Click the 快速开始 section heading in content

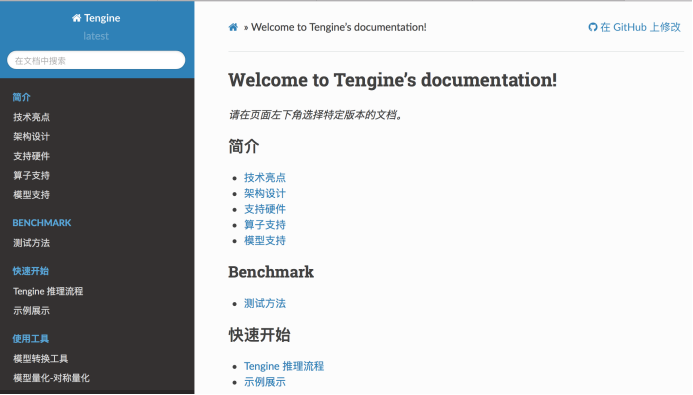coord(259,335)
